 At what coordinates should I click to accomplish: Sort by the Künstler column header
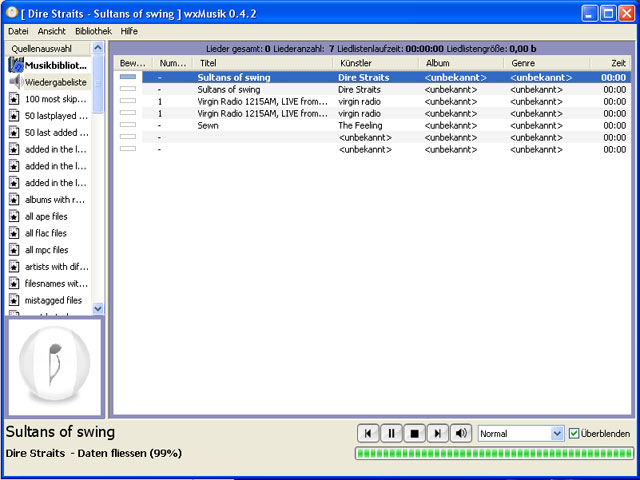(376, 63)
